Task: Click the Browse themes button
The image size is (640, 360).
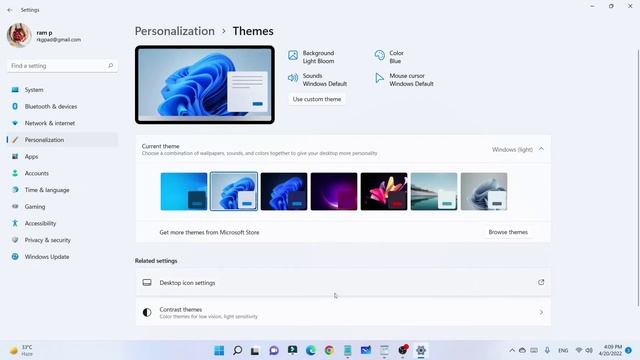Action: [x=508, y=232]
